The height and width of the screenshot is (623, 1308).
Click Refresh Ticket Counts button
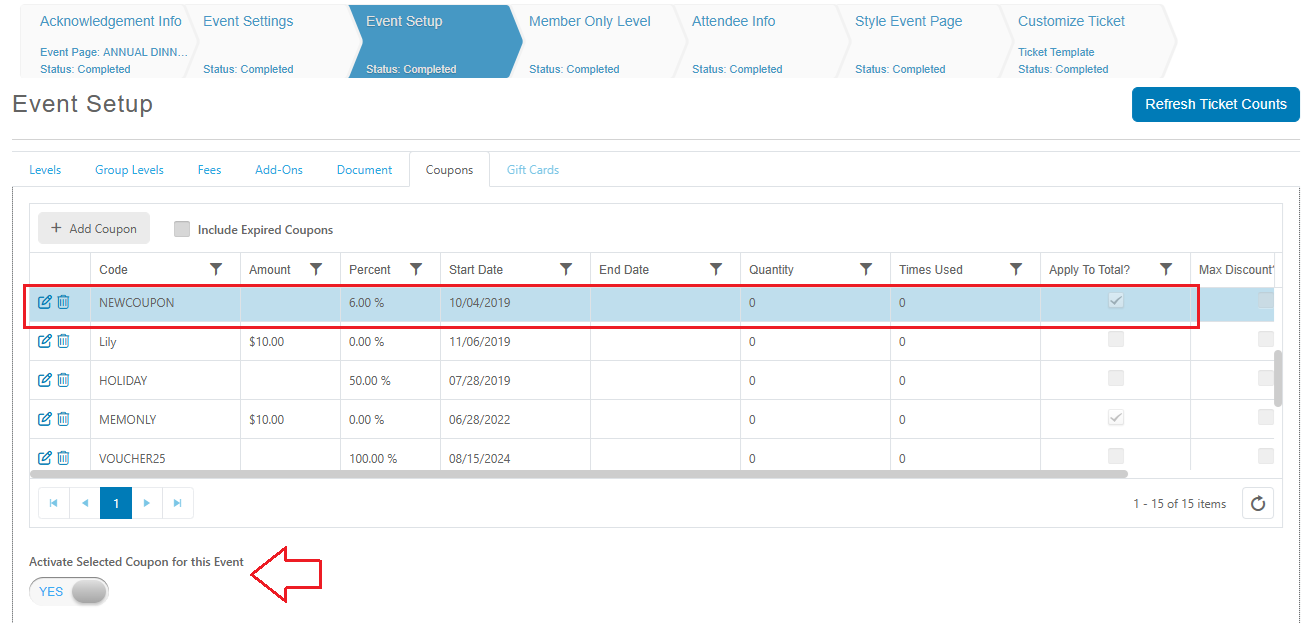click(x=1216, y=104)
